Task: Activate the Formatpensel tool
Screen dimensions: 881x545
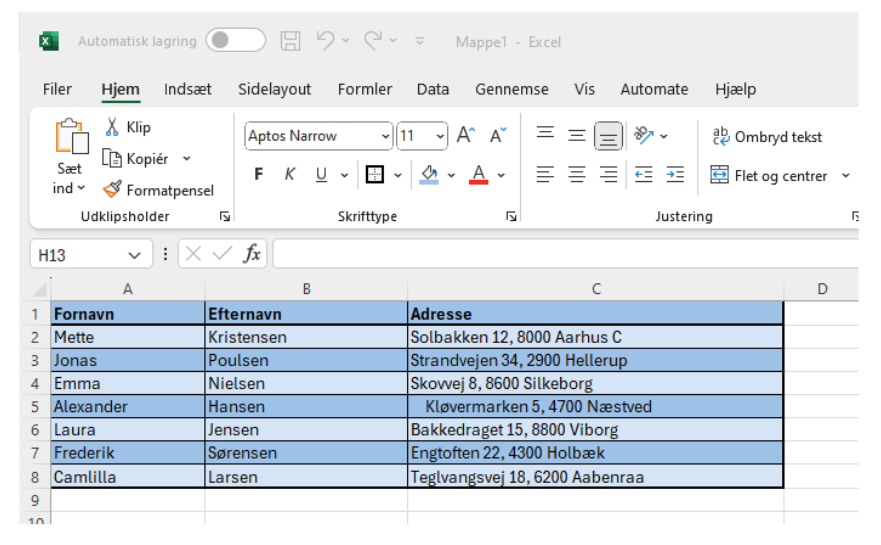Action: pos(158,190)
